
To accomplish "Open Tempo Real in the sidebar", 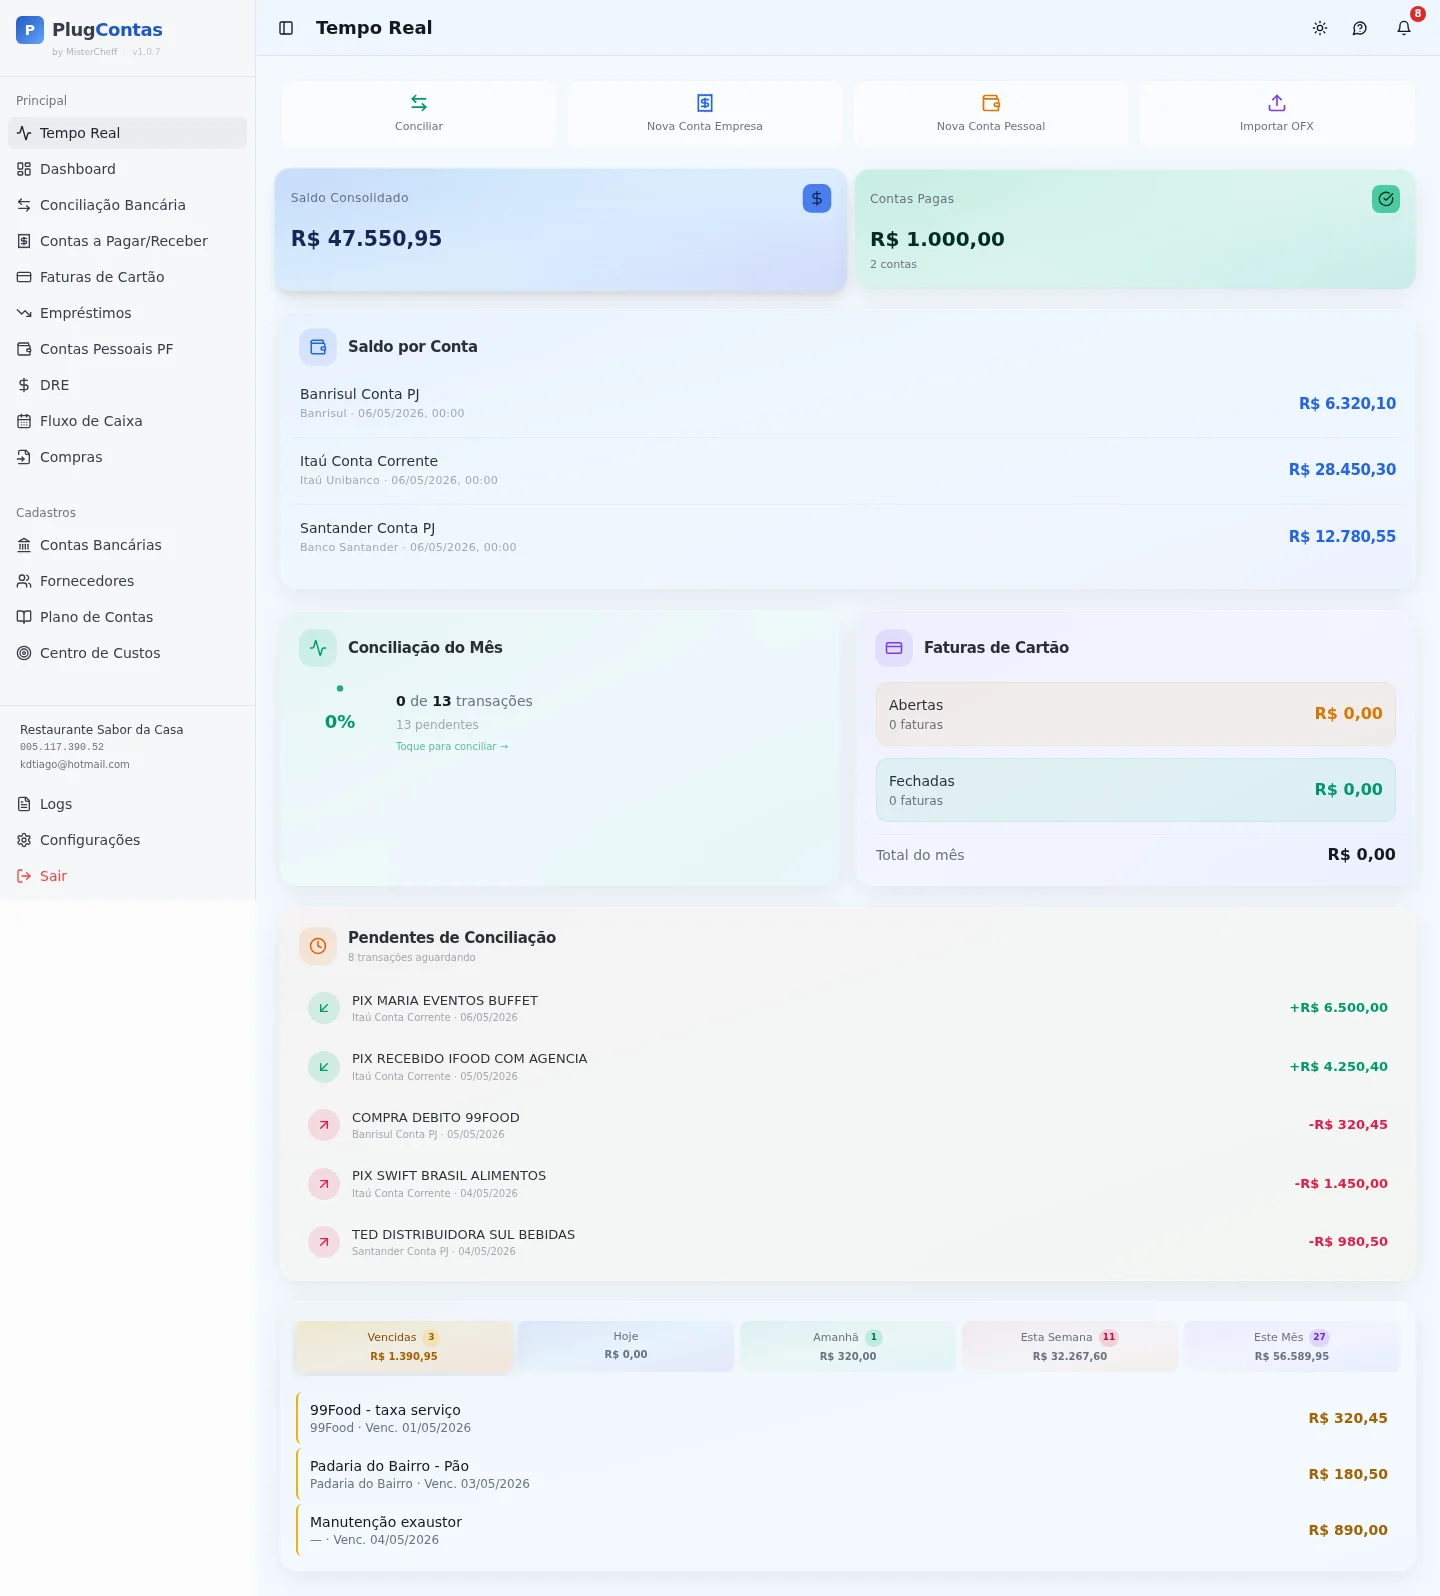I will pos(127,133).
